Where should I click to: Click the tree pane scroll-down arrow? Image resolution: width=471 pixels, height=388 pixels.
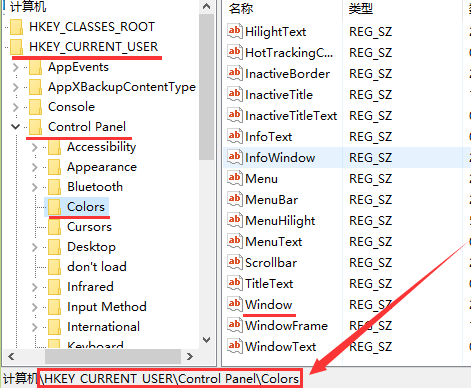207,340
